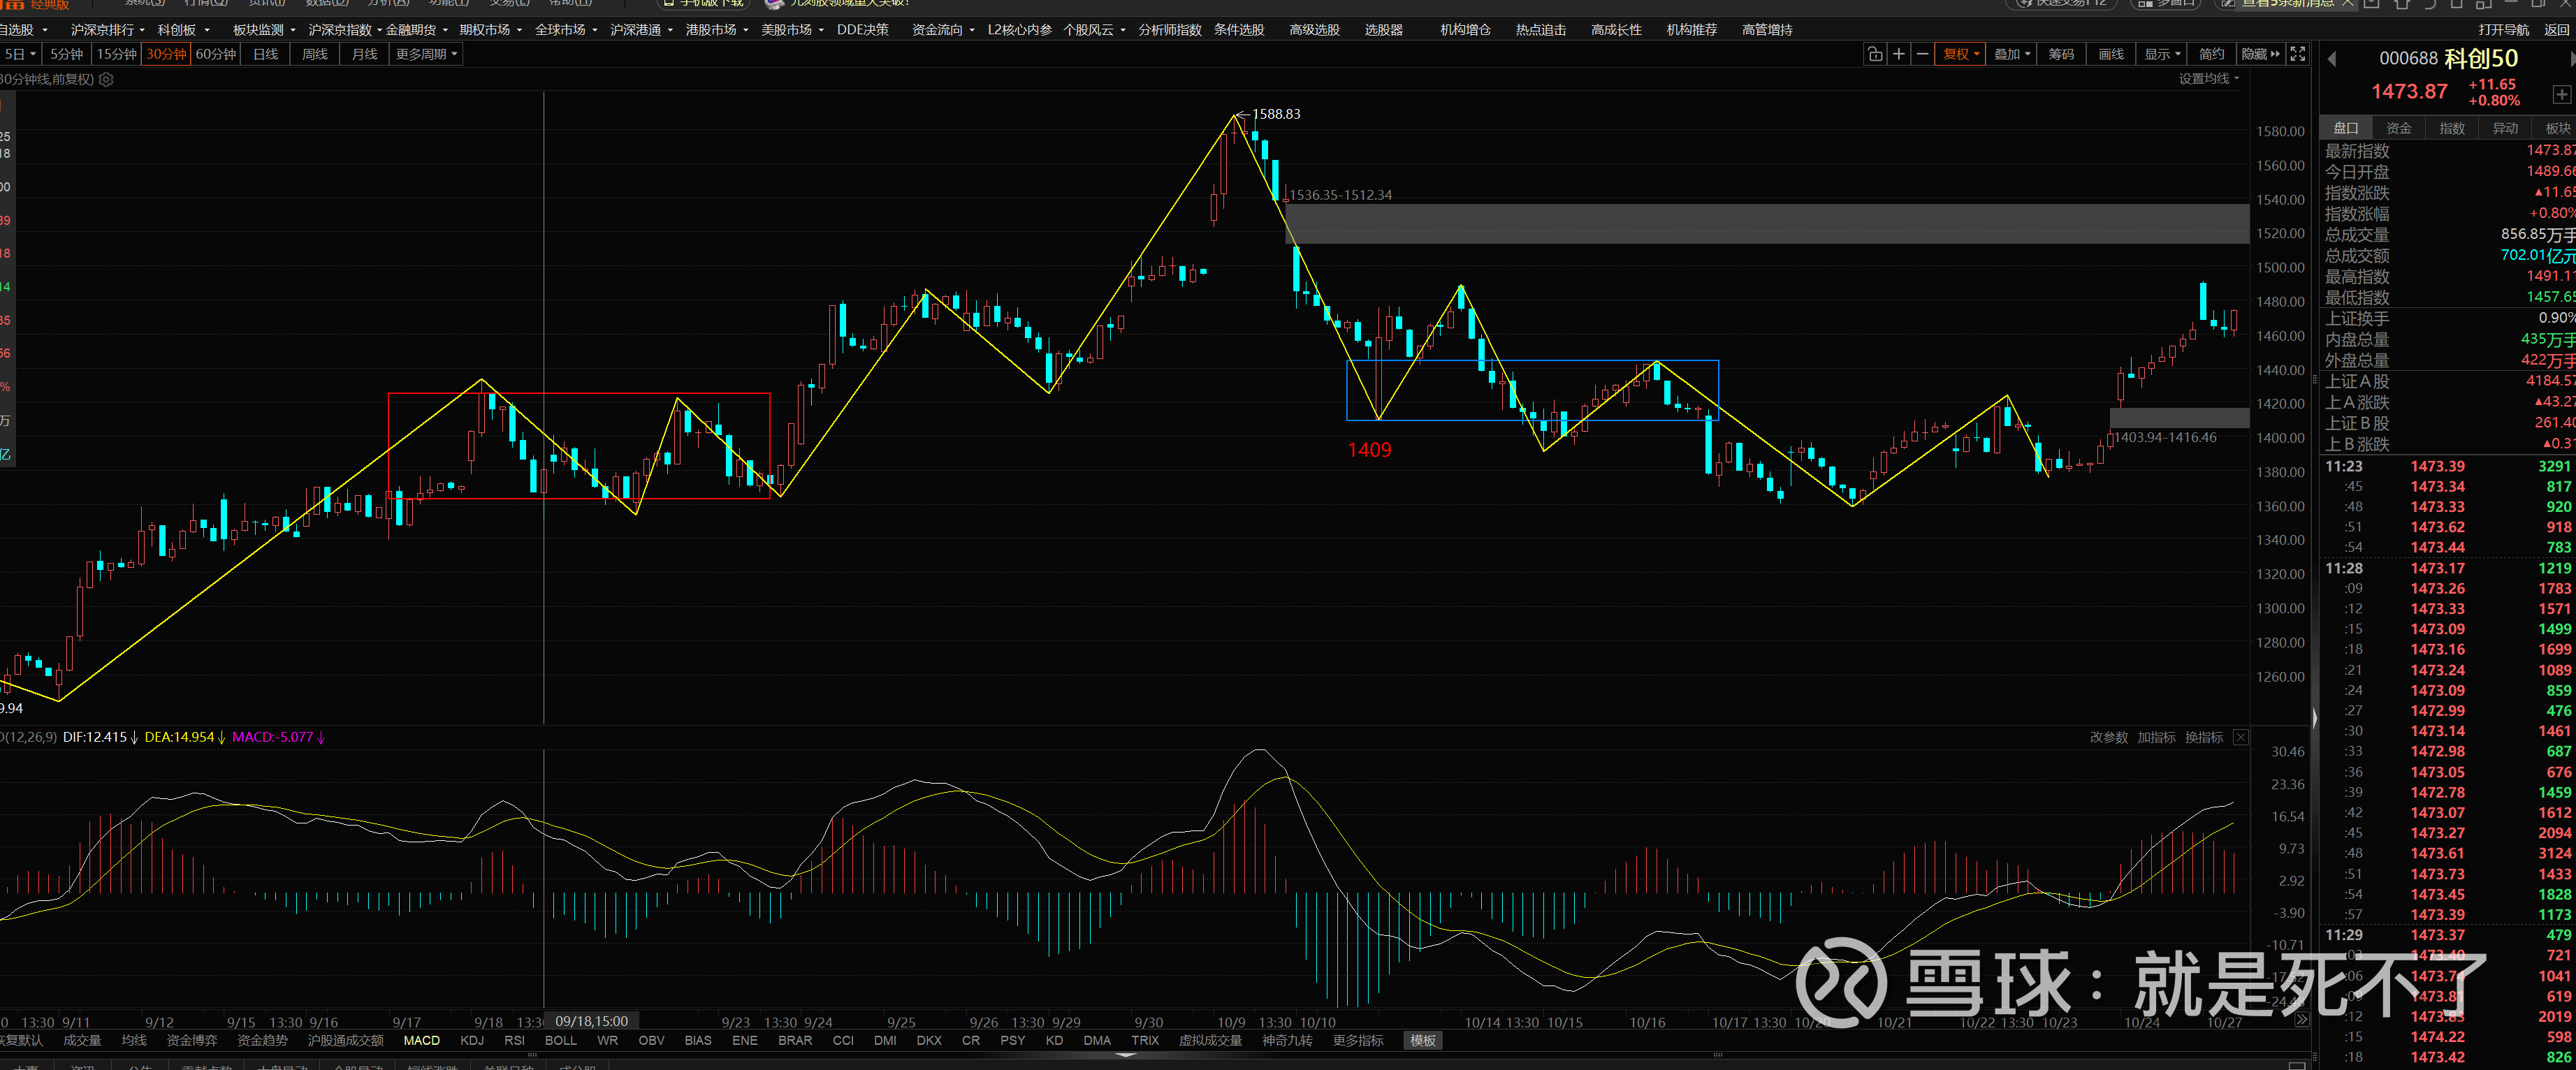
Task: Zoom out chart with minus icon
Action: pos(1921,54)
